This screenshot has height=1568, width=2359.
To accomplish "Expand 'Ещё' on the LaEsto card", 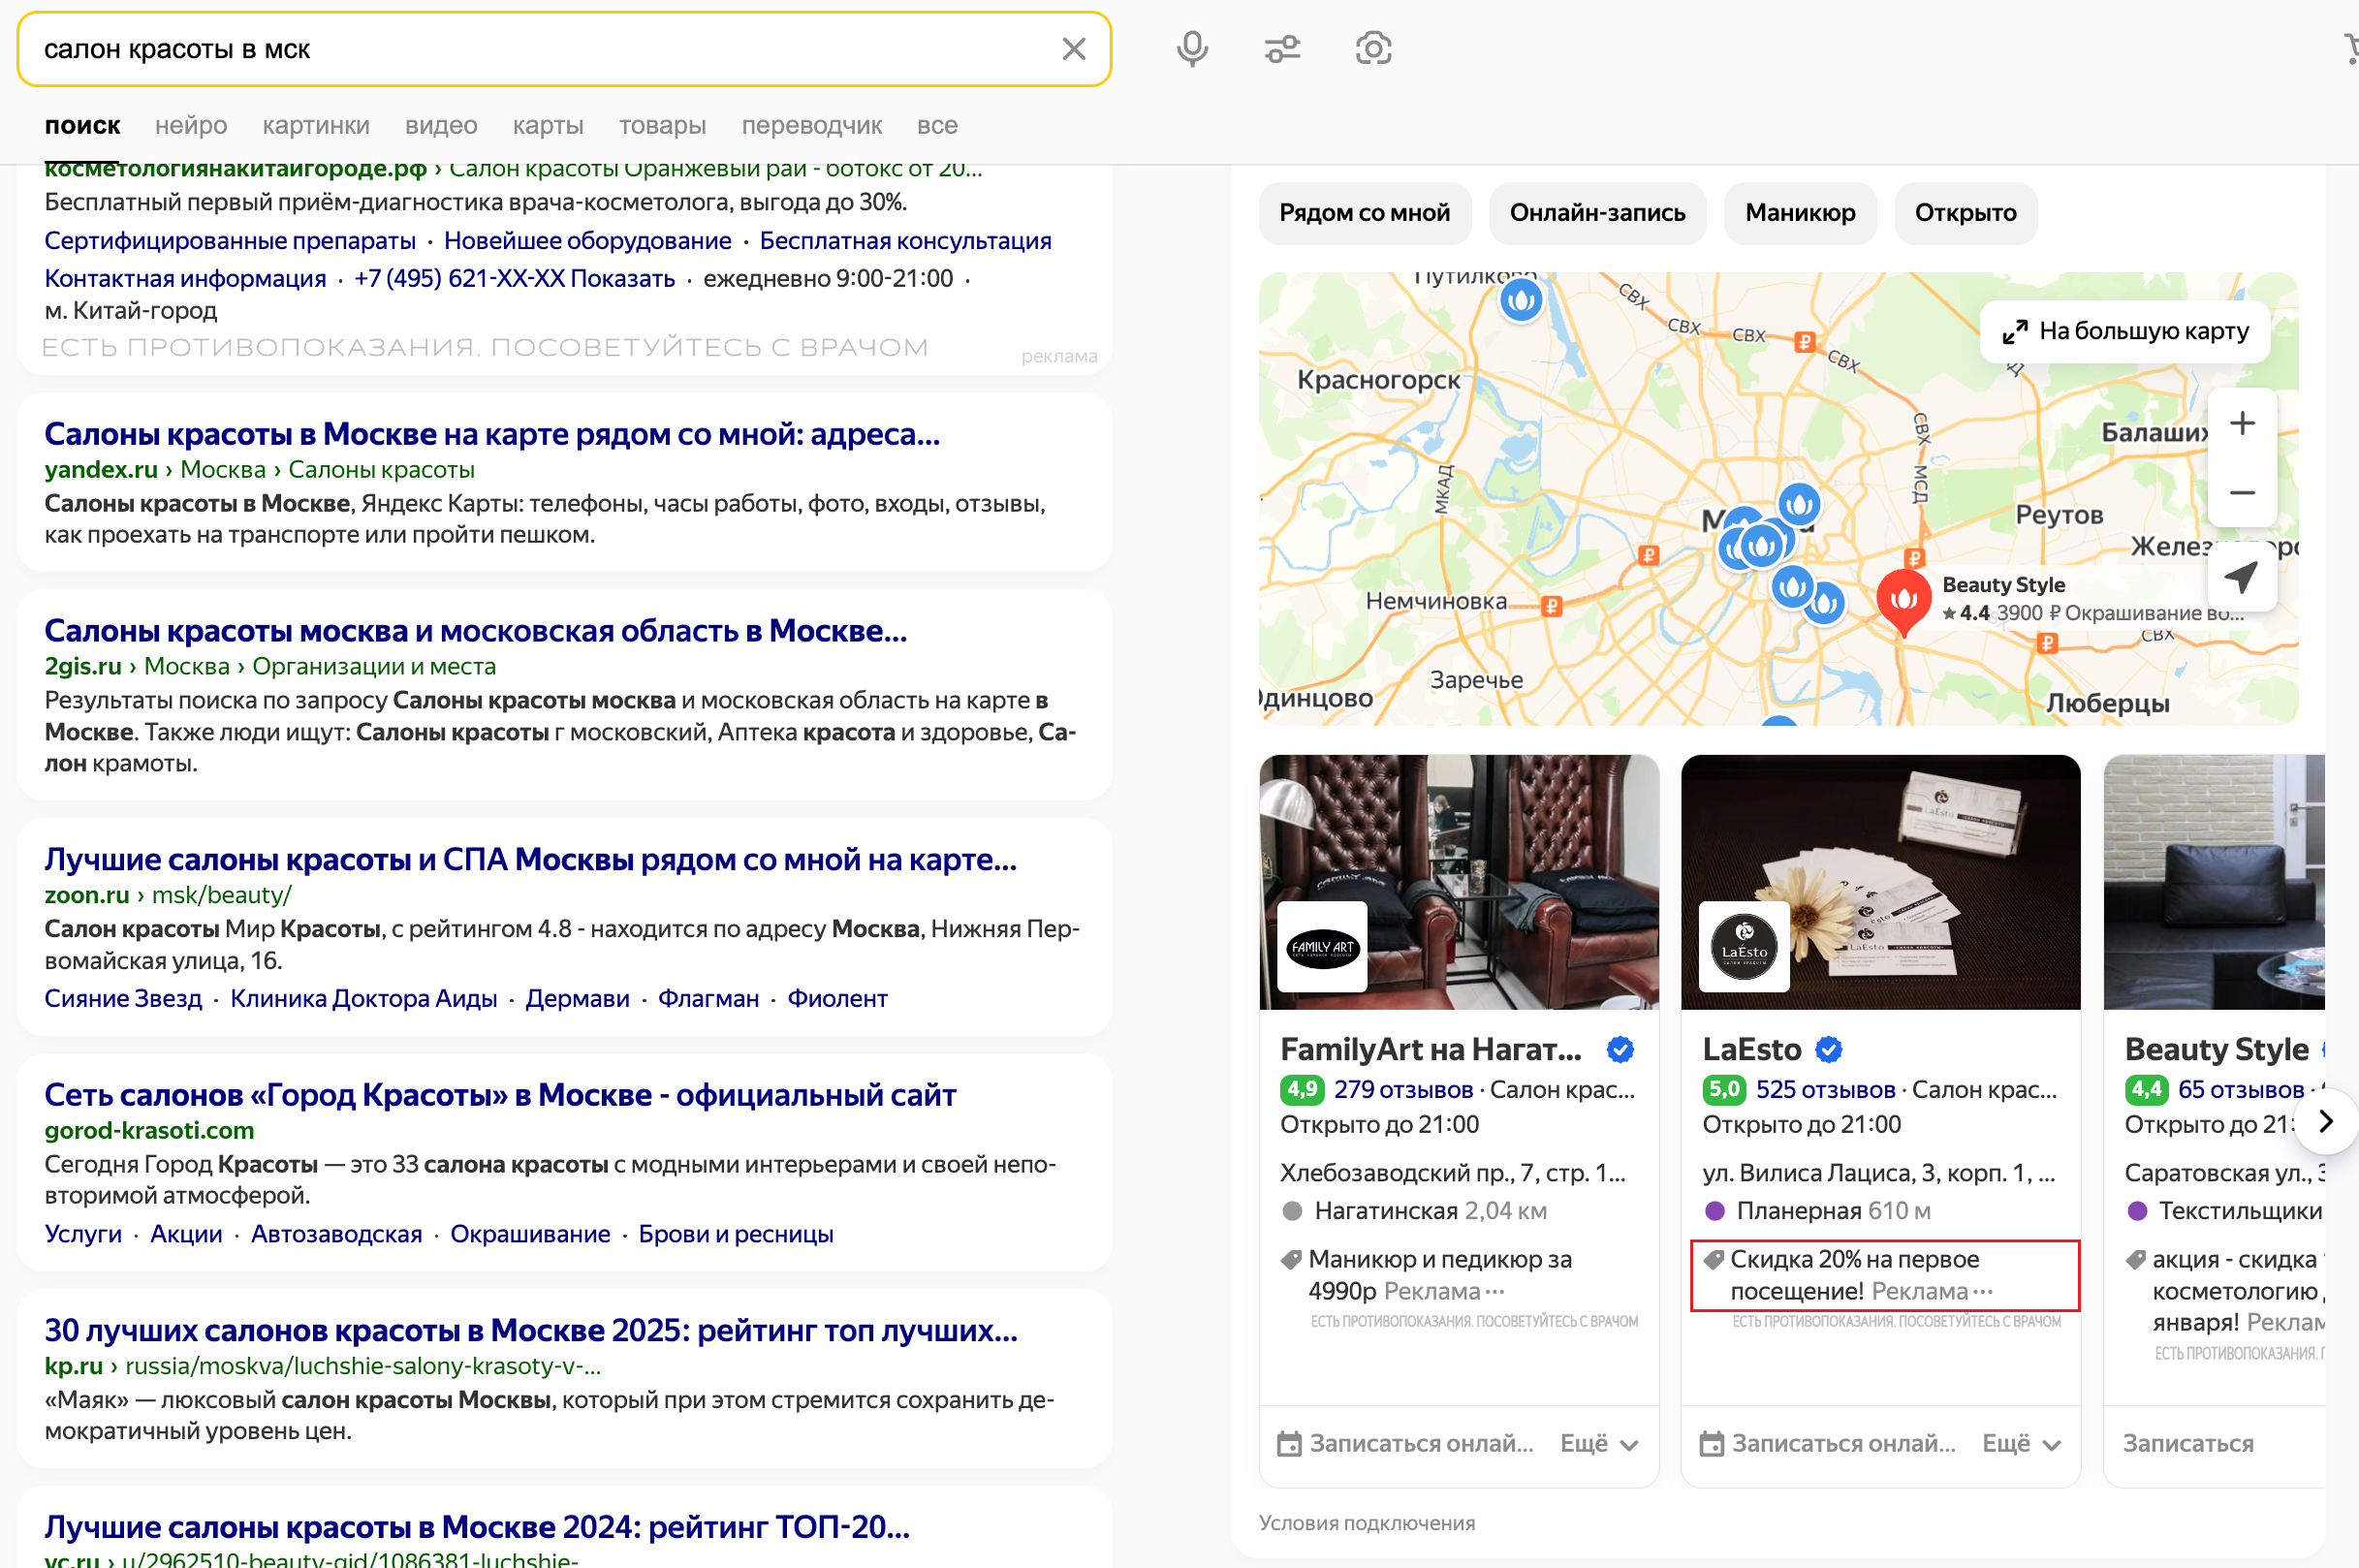I will 2020,1443.
